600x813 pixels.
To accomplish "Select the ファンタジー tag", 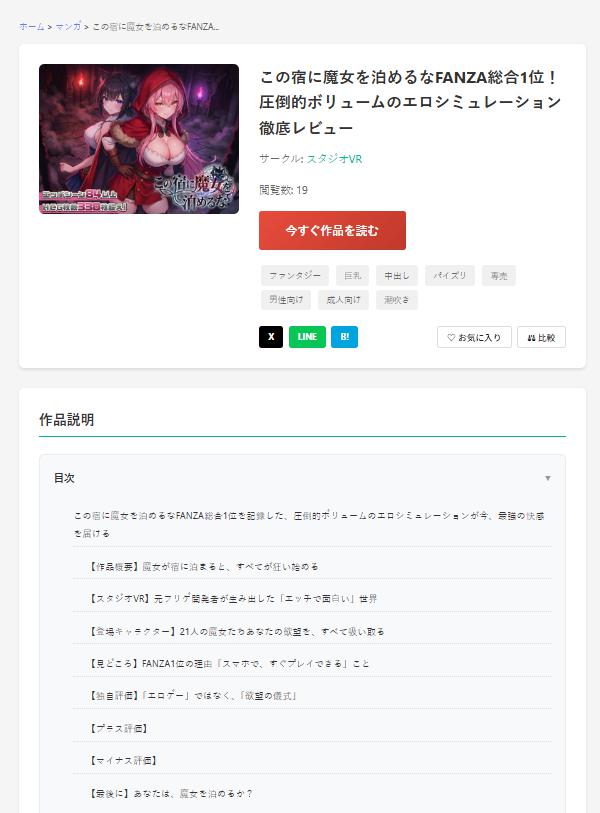I will 295,276.
